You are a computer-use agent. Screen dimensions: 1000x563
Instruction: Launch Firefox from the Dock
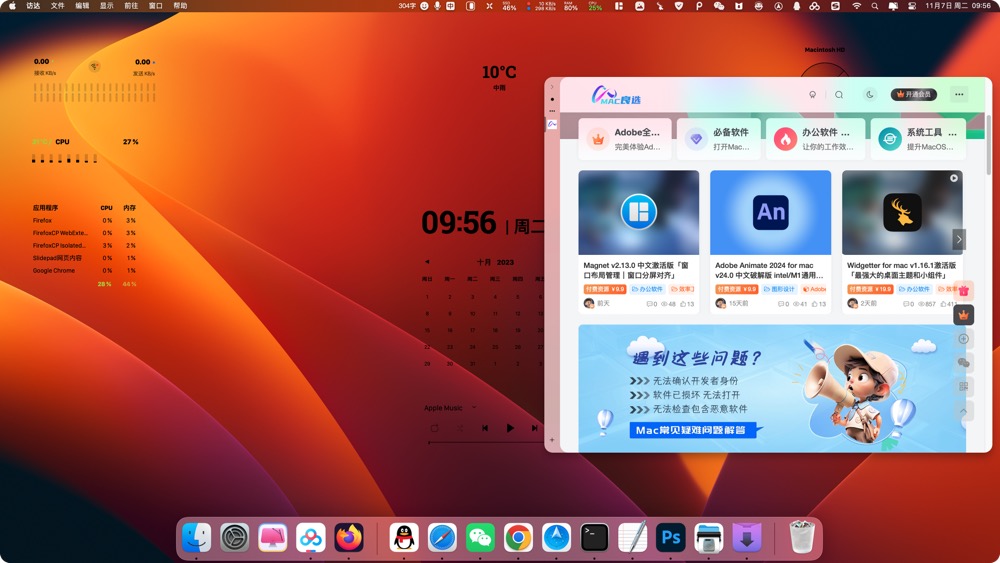[x=349, y=537]
